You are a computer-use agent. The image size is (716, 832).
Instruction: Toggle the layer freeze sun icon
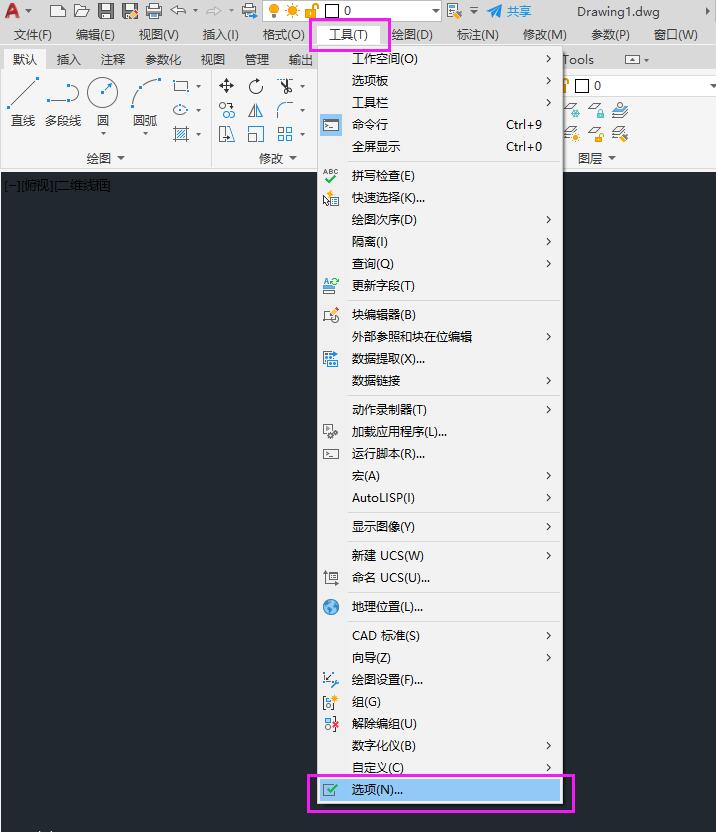pyautogui.click(x=292, y=11)
